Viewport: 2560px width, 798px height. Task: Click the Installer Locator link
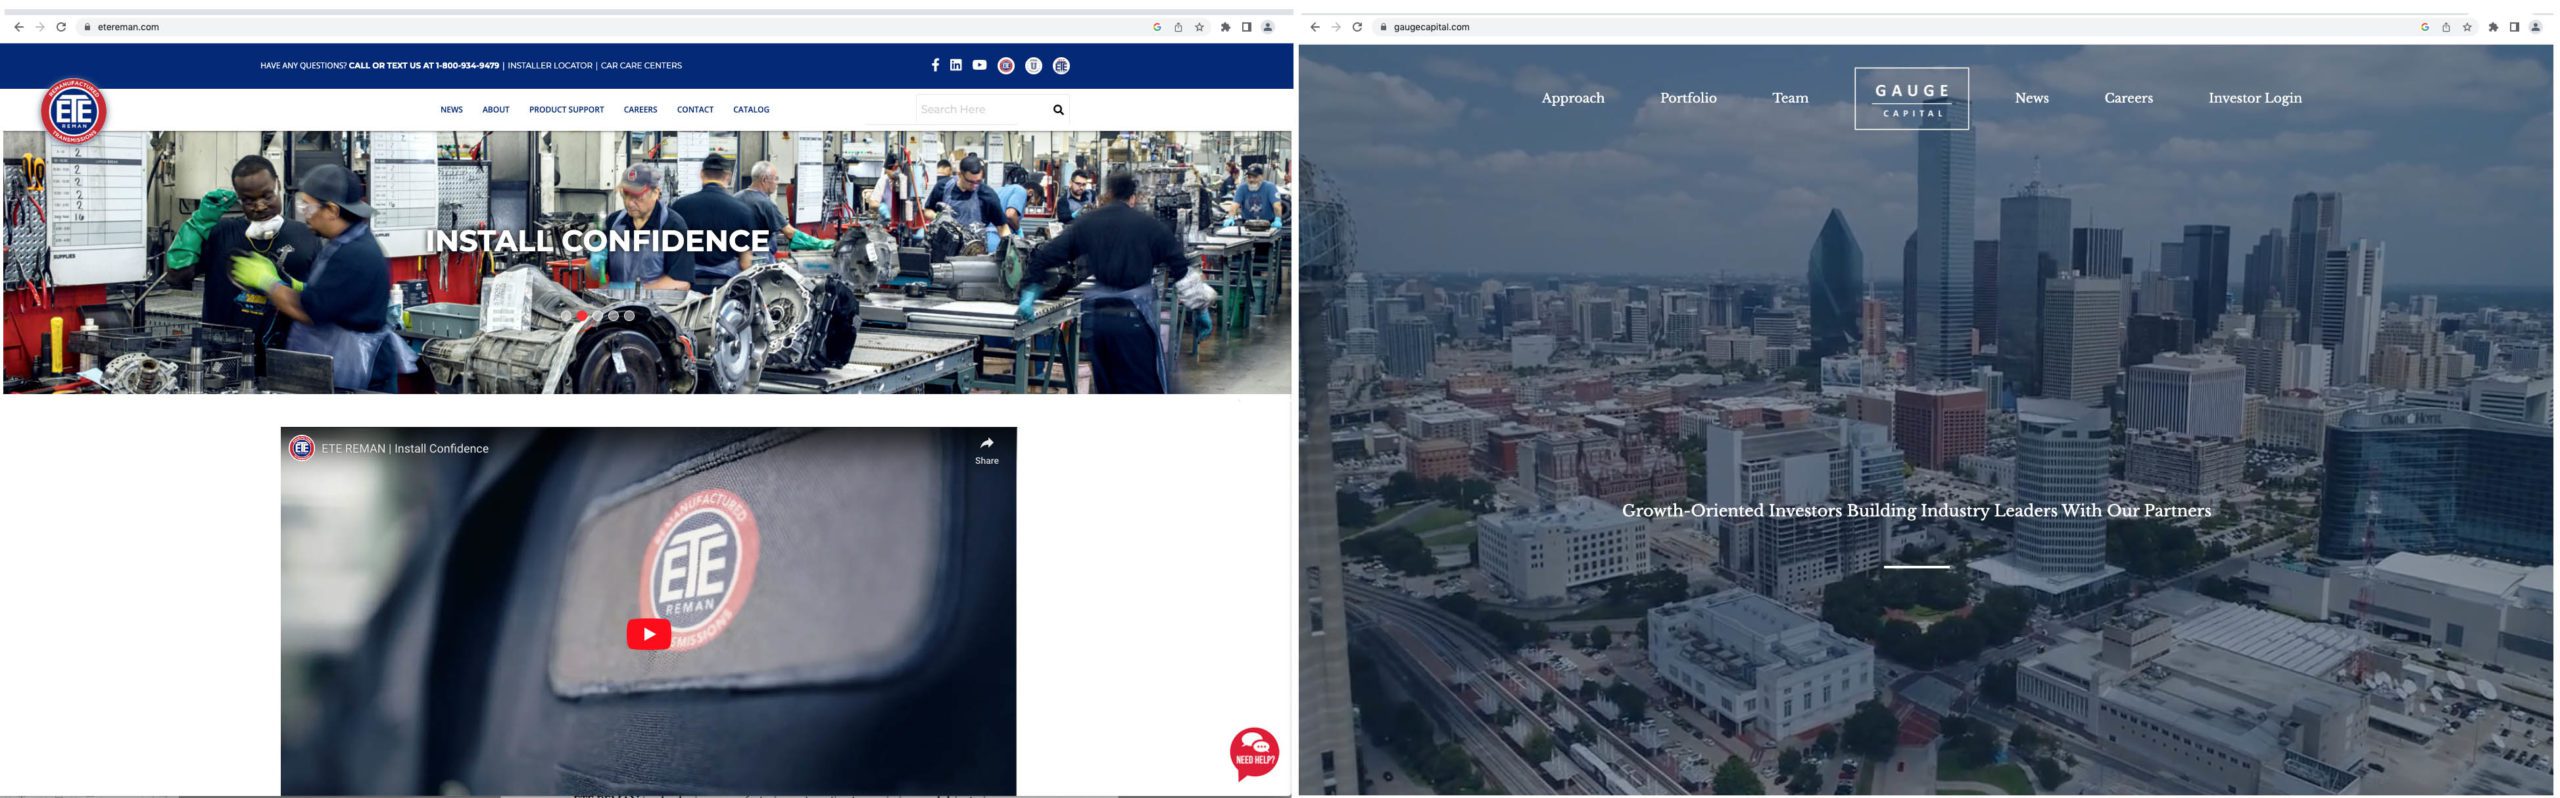pos(549,66)
